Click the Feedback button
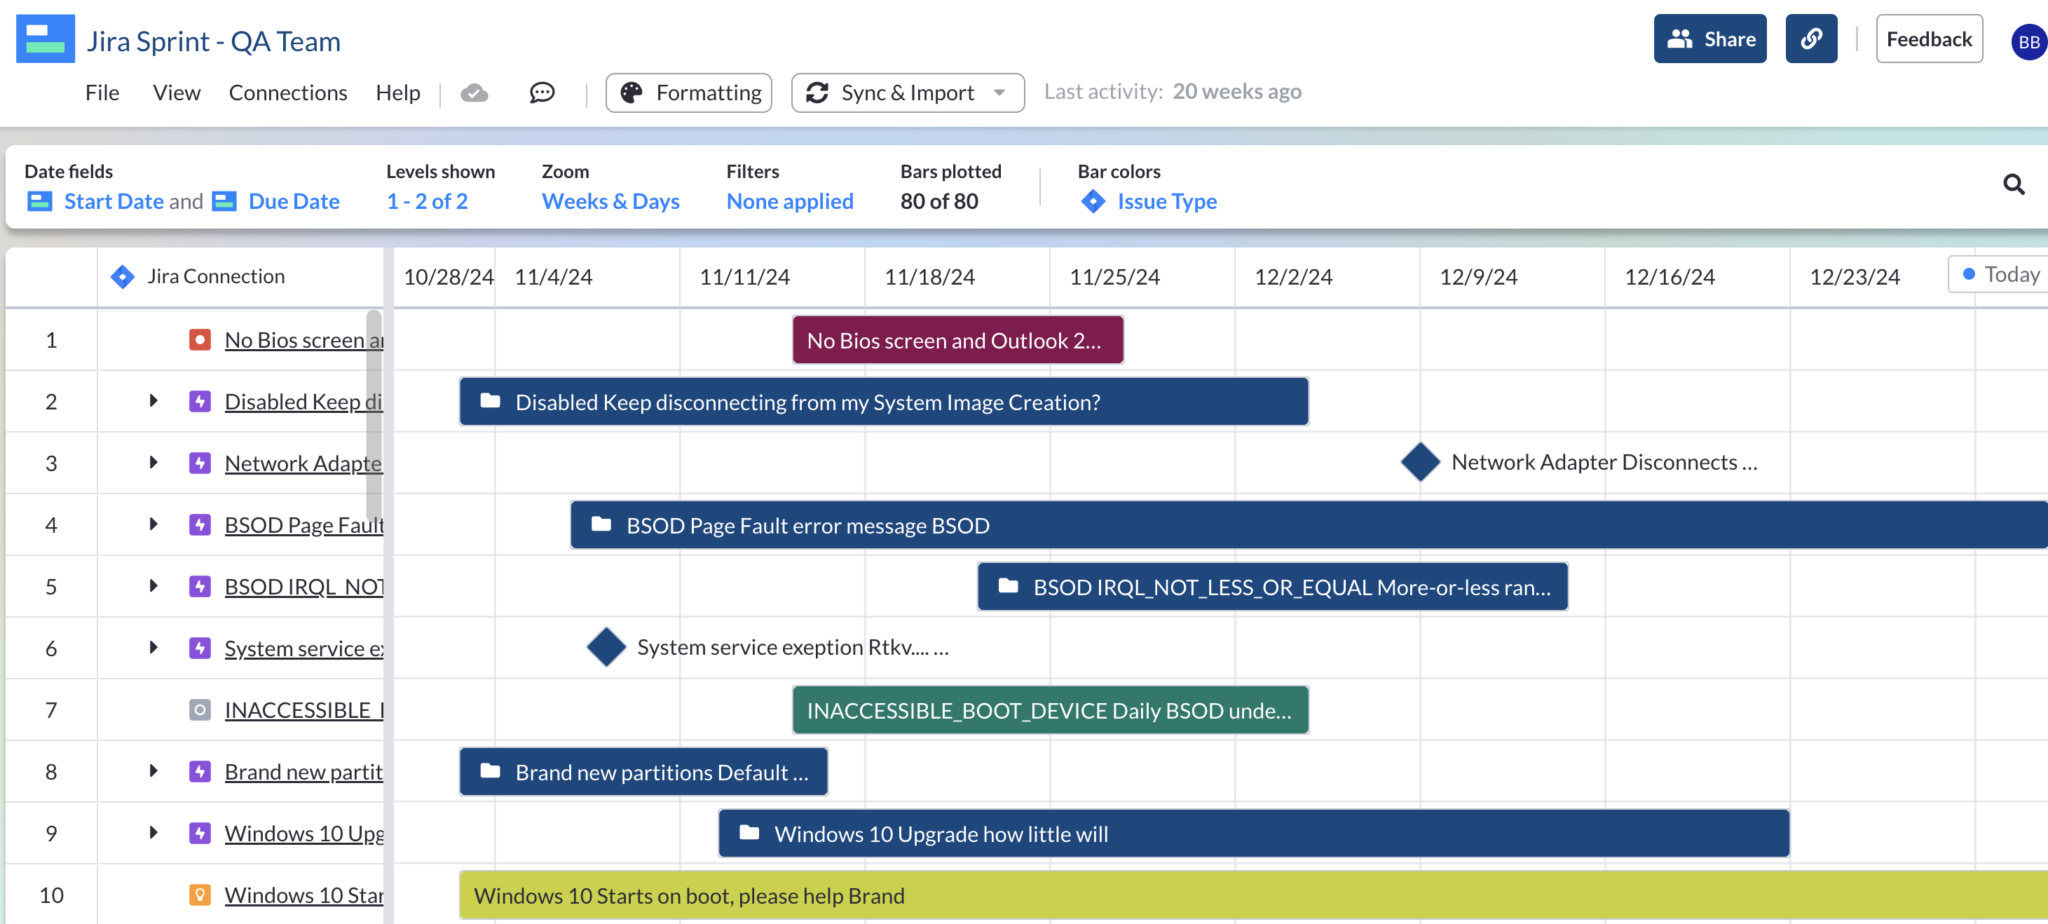The image size is (2048, 924). tap(1928, 38)
